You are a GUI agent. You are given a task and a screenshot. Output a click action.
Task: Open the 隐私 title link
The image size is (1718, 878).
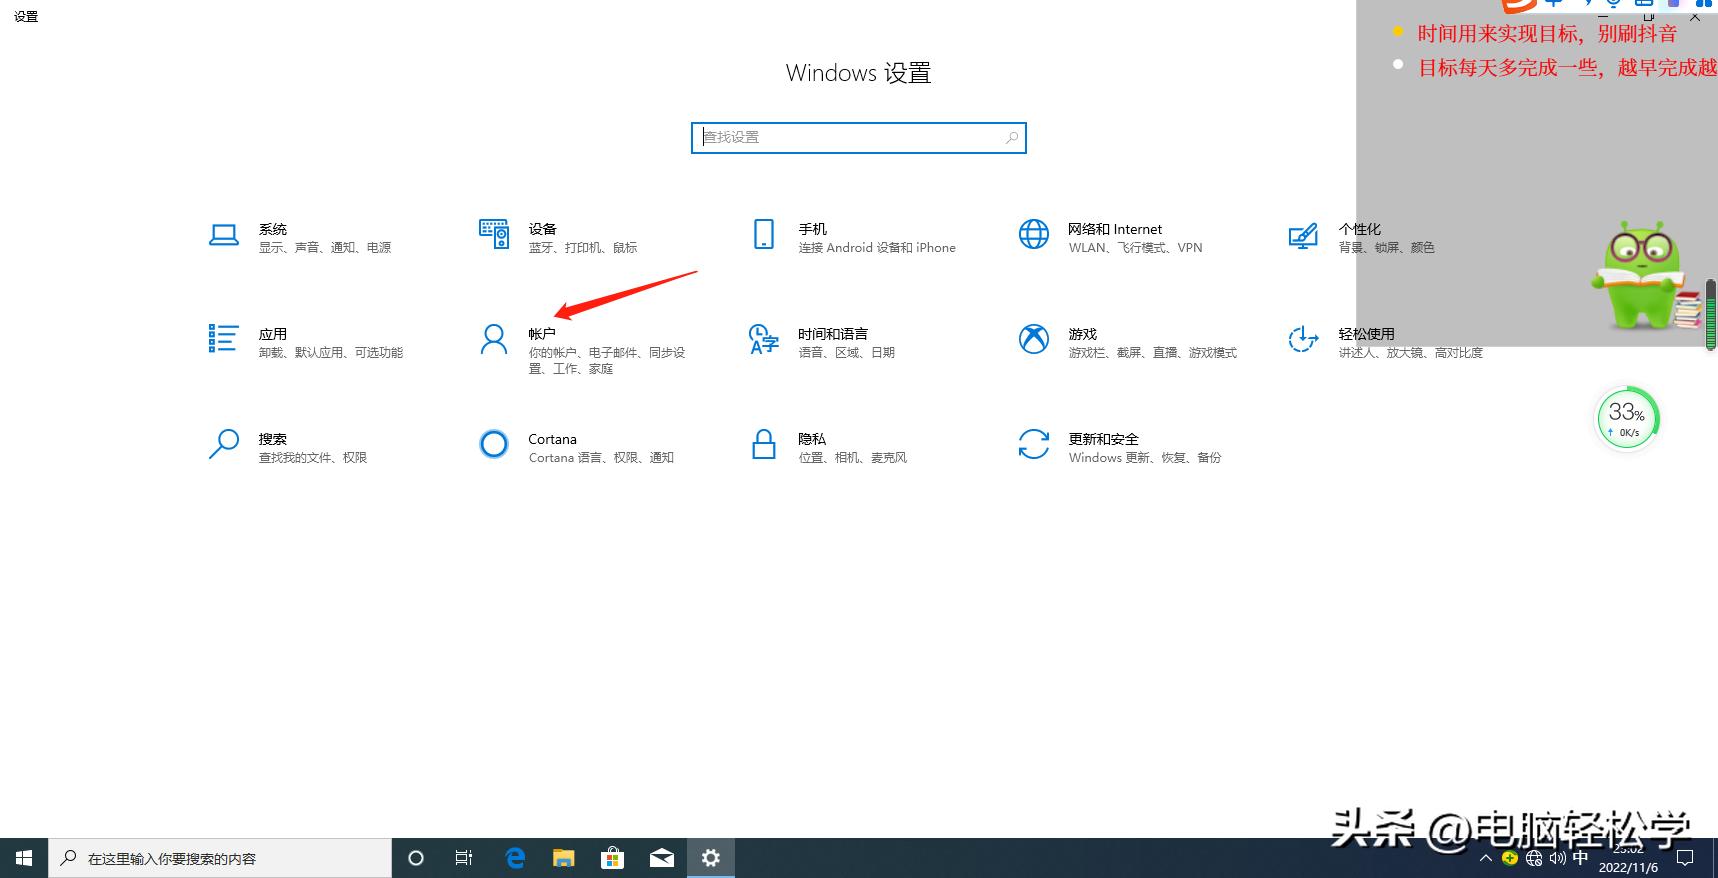click(x=812, y=439)
